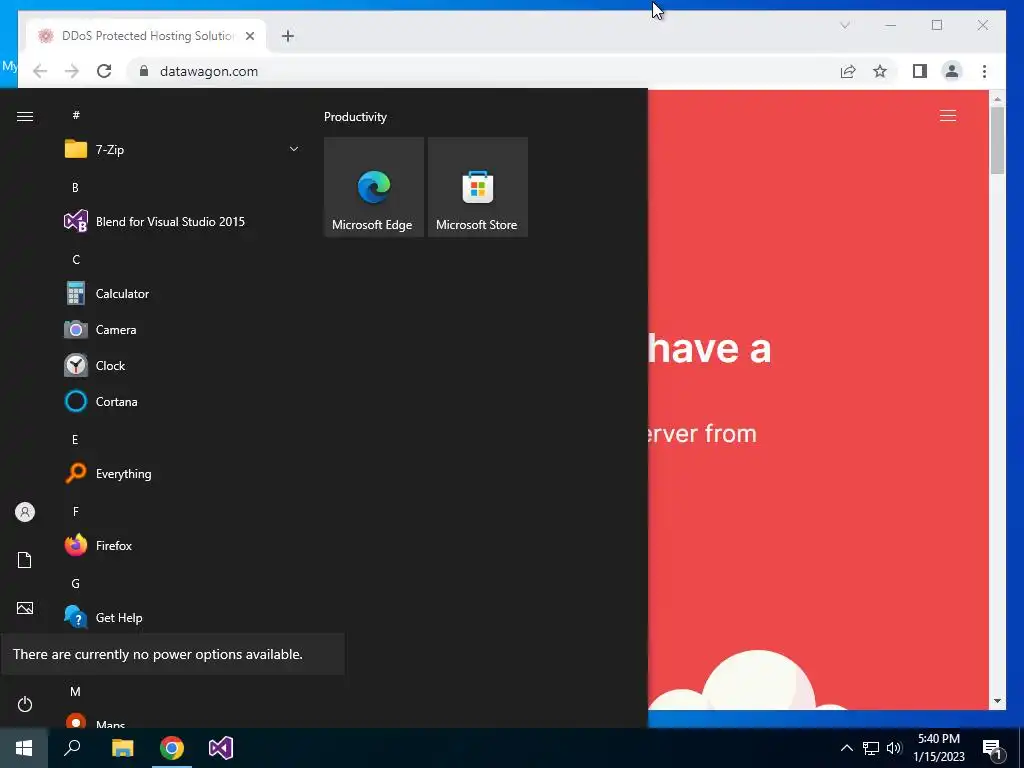Go forward in Chrome
The width and height of the screenshot is (1024, 768).
tap(72, 71)
